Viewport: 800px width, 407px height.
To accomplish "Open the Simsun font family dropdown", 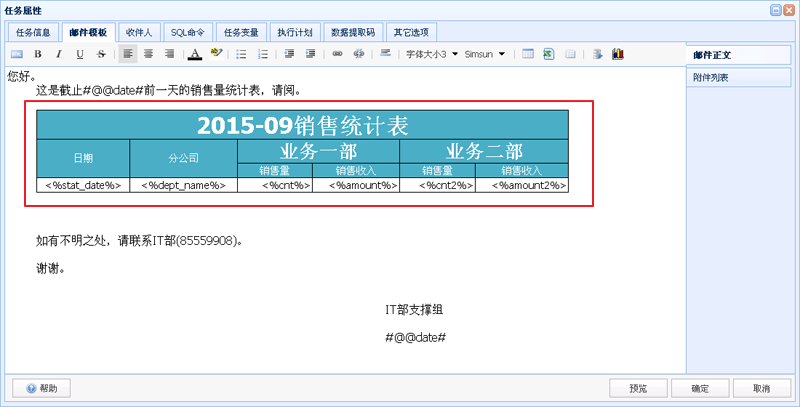I will [487, 54].
